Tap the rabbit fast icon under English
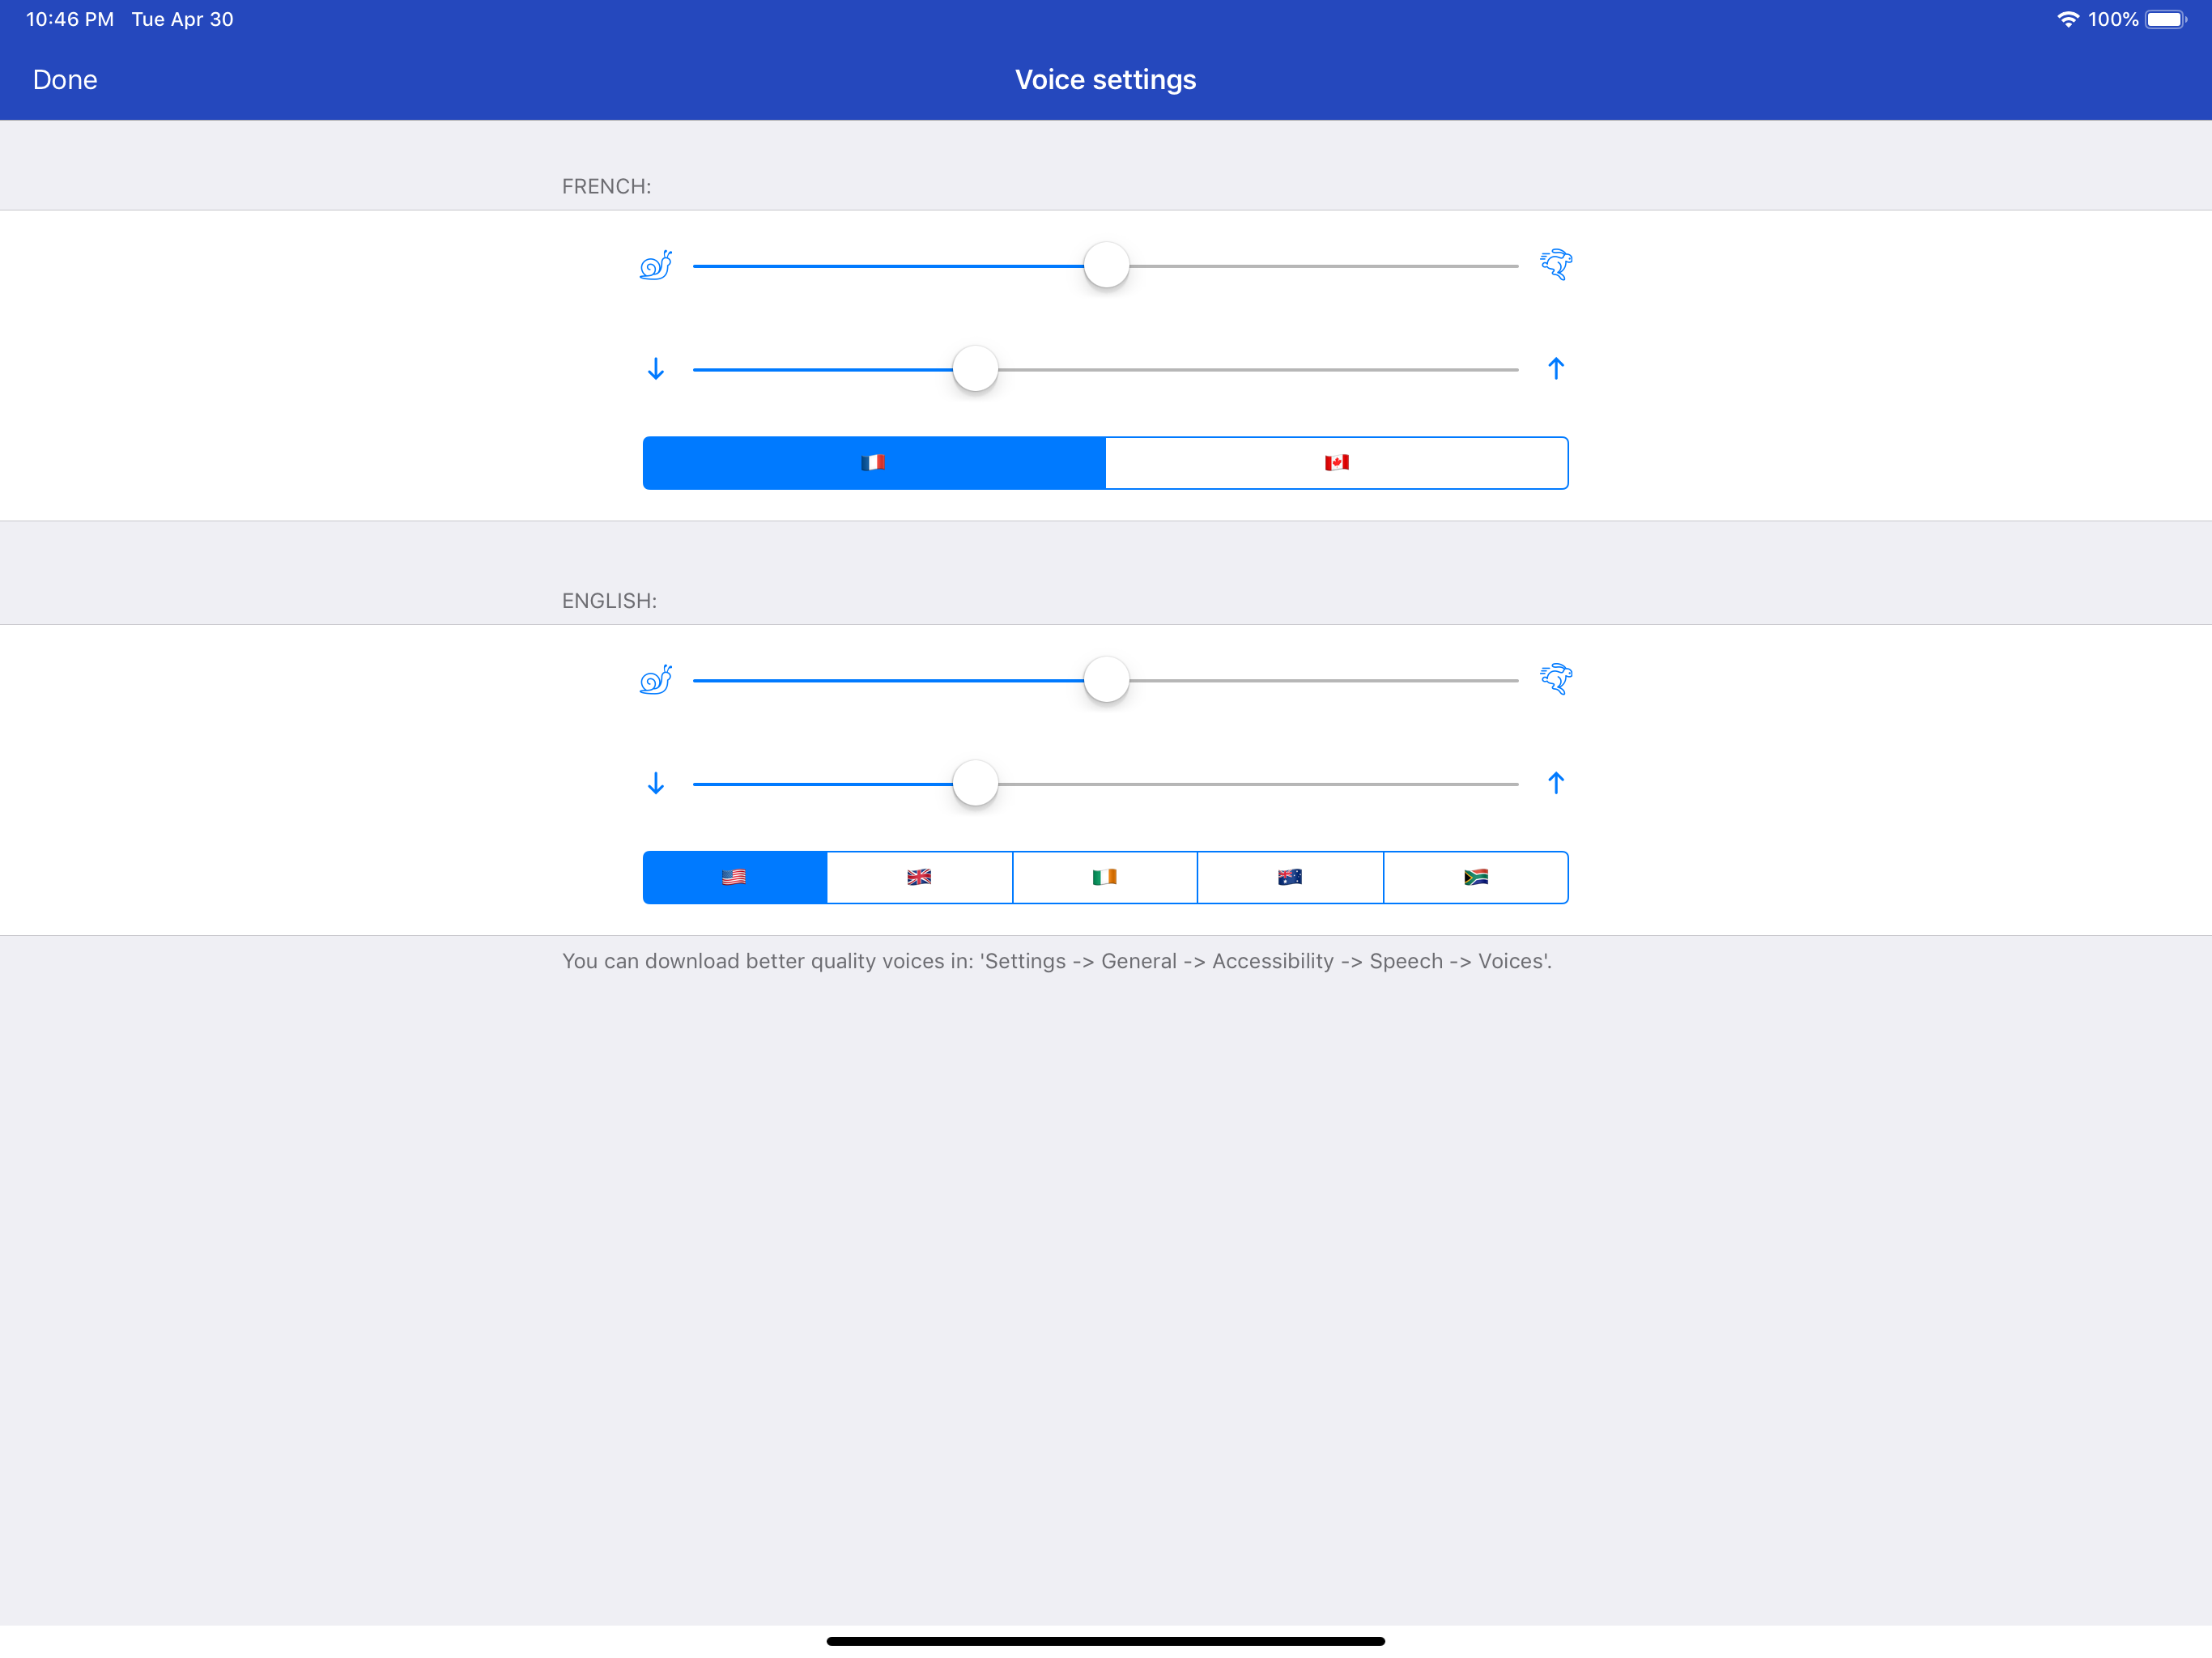 (x=1556, y=680)
